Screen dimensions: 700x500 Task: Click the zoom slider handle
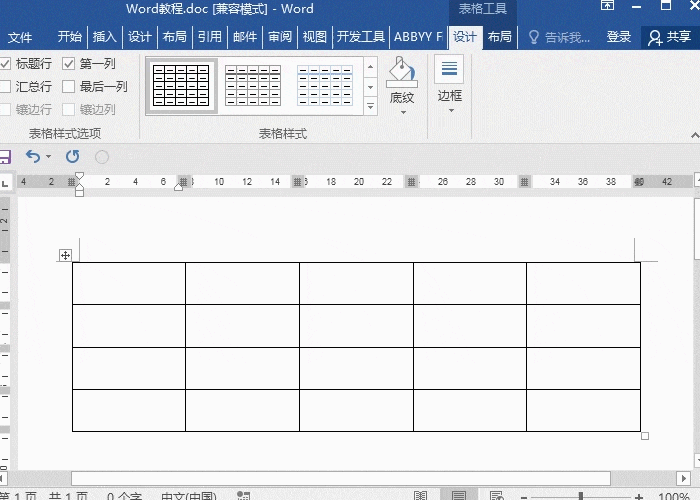(581, 496)
